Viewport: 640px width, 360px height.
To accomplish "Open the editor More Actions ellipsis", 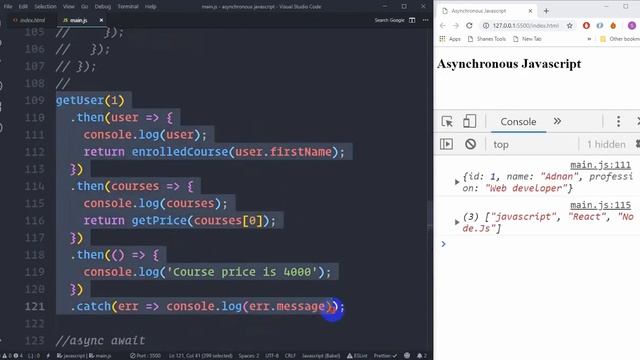I will [425, 20].
